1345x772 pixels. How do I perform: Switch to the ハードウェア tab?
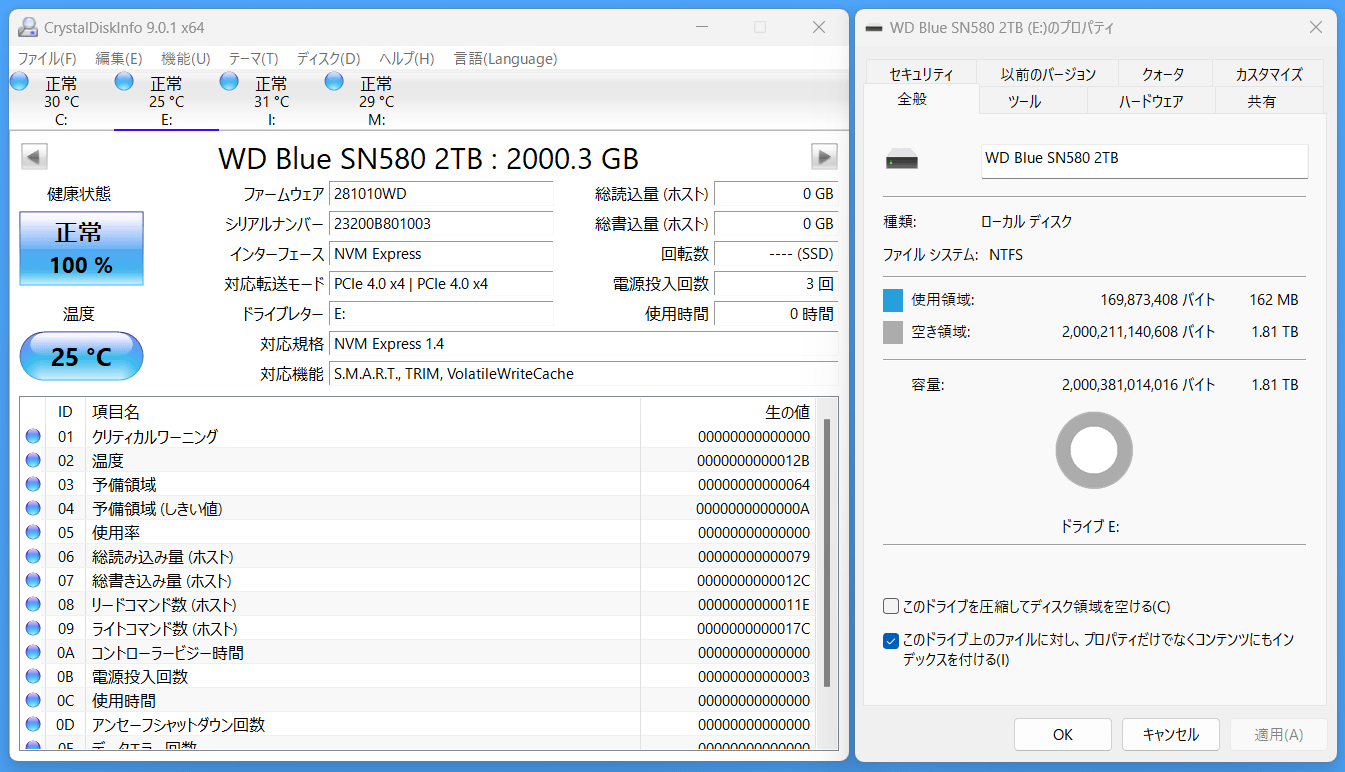(x=1151, y=101)
